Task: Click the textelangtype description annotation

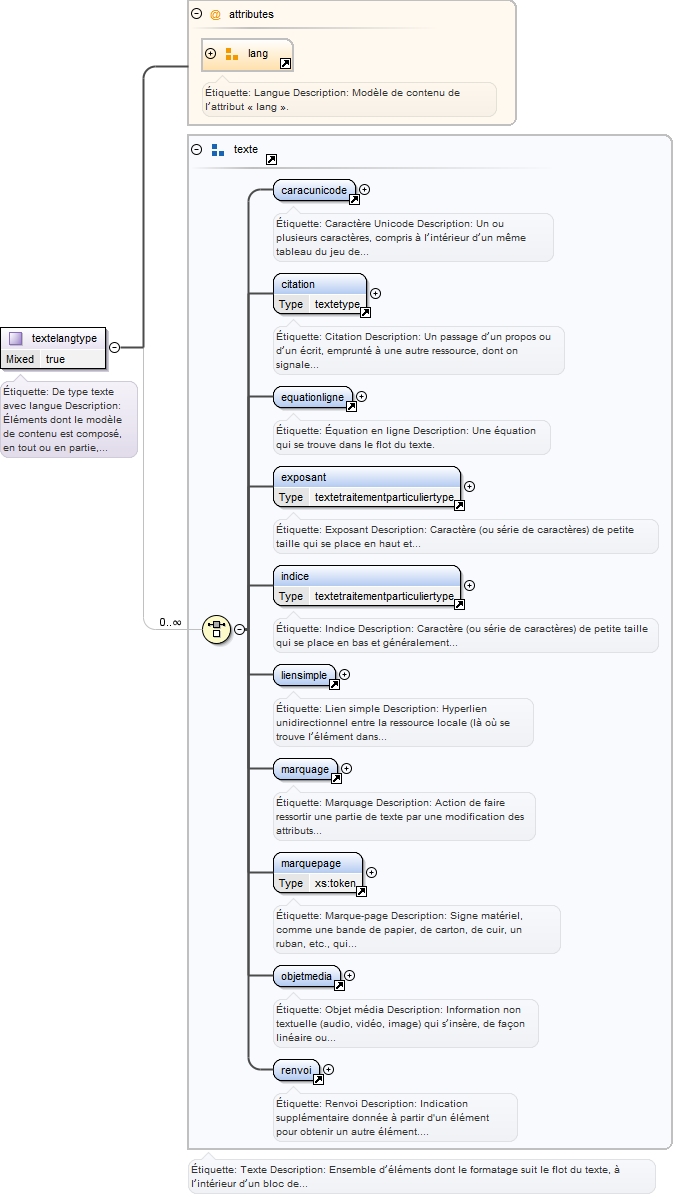Action: [69, 419]
